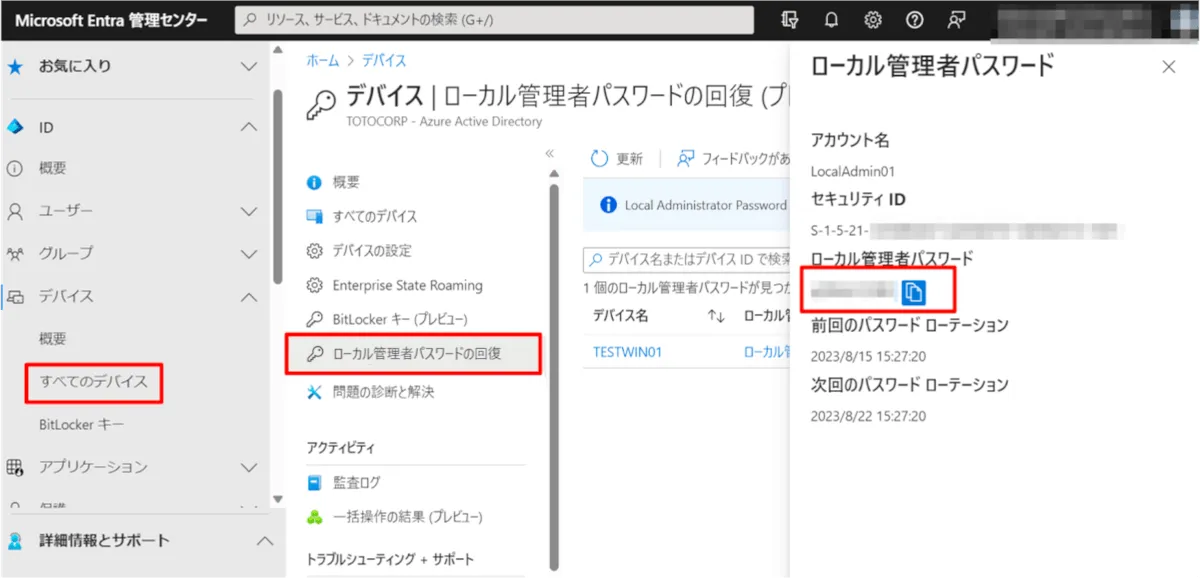Viewport: 1200px width, 578px height.
Task: Open feedback icon in top bar
Action: [957, 20]
